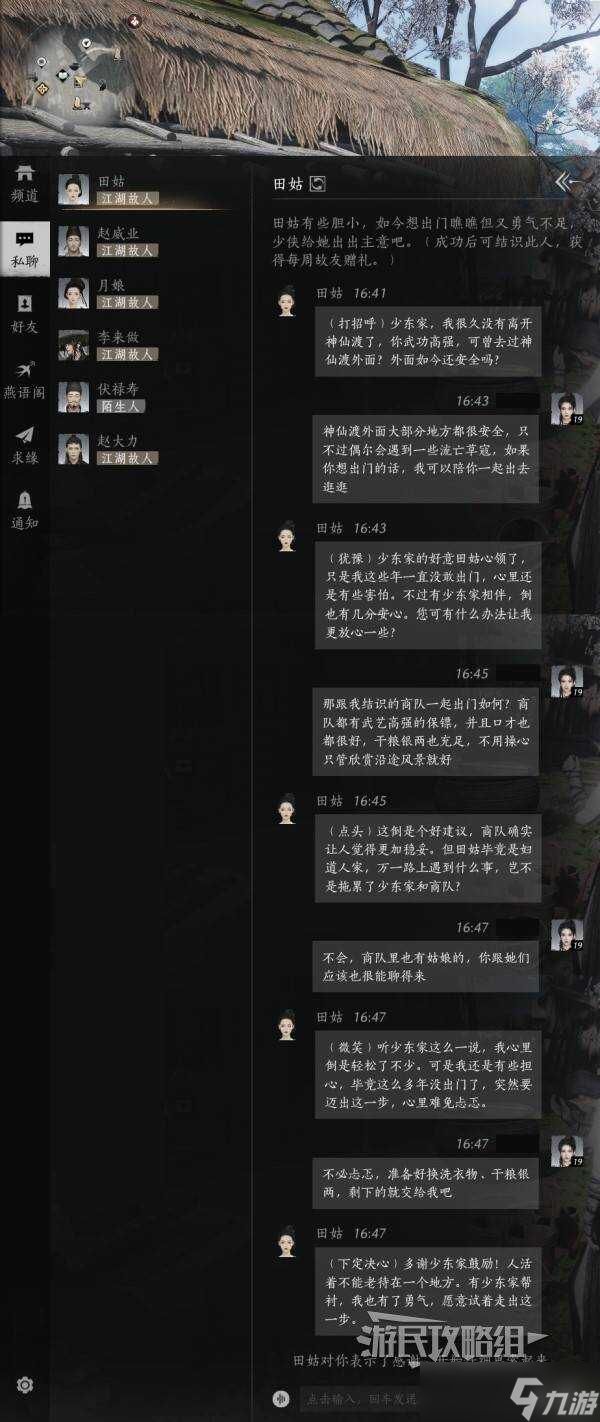Click the emoji button by the input box
Screen dimensions: 600x1422
[x=282, y=1397]
